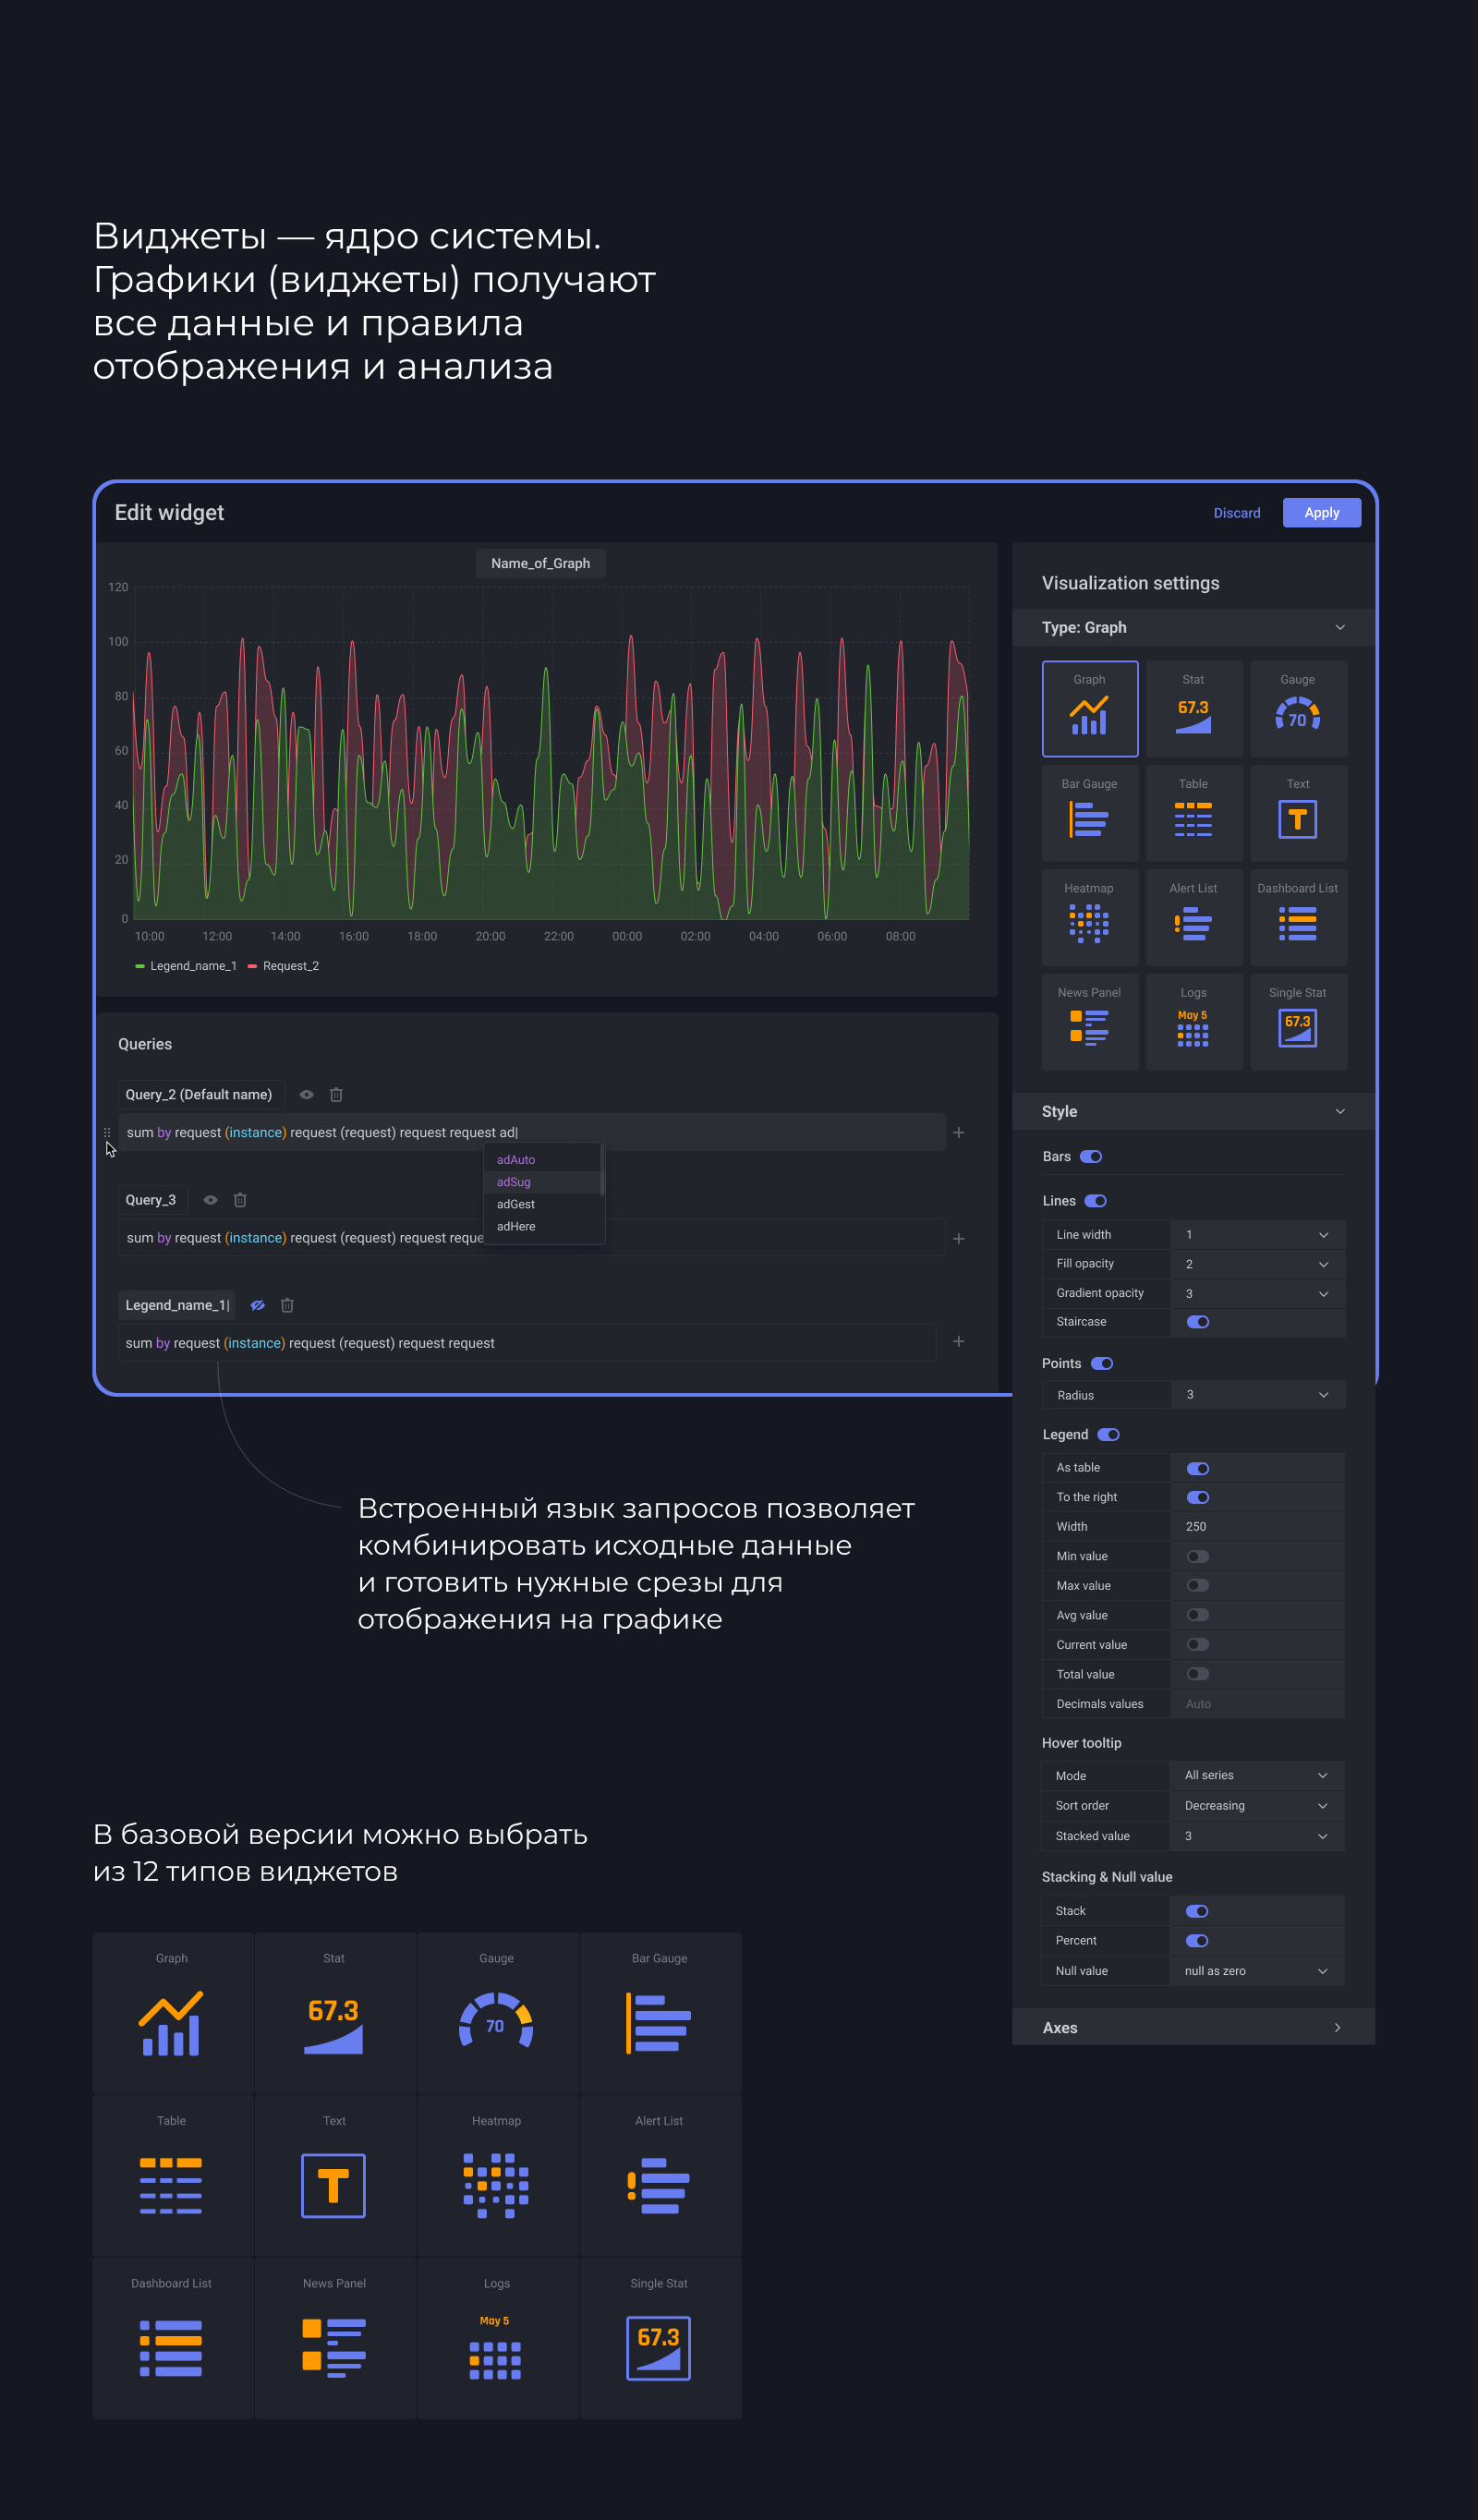Image resolution: width=1478 pixels, height=2520 pixels.
Task: Open the Line width dropdown
Action: coord(1256,1235)
